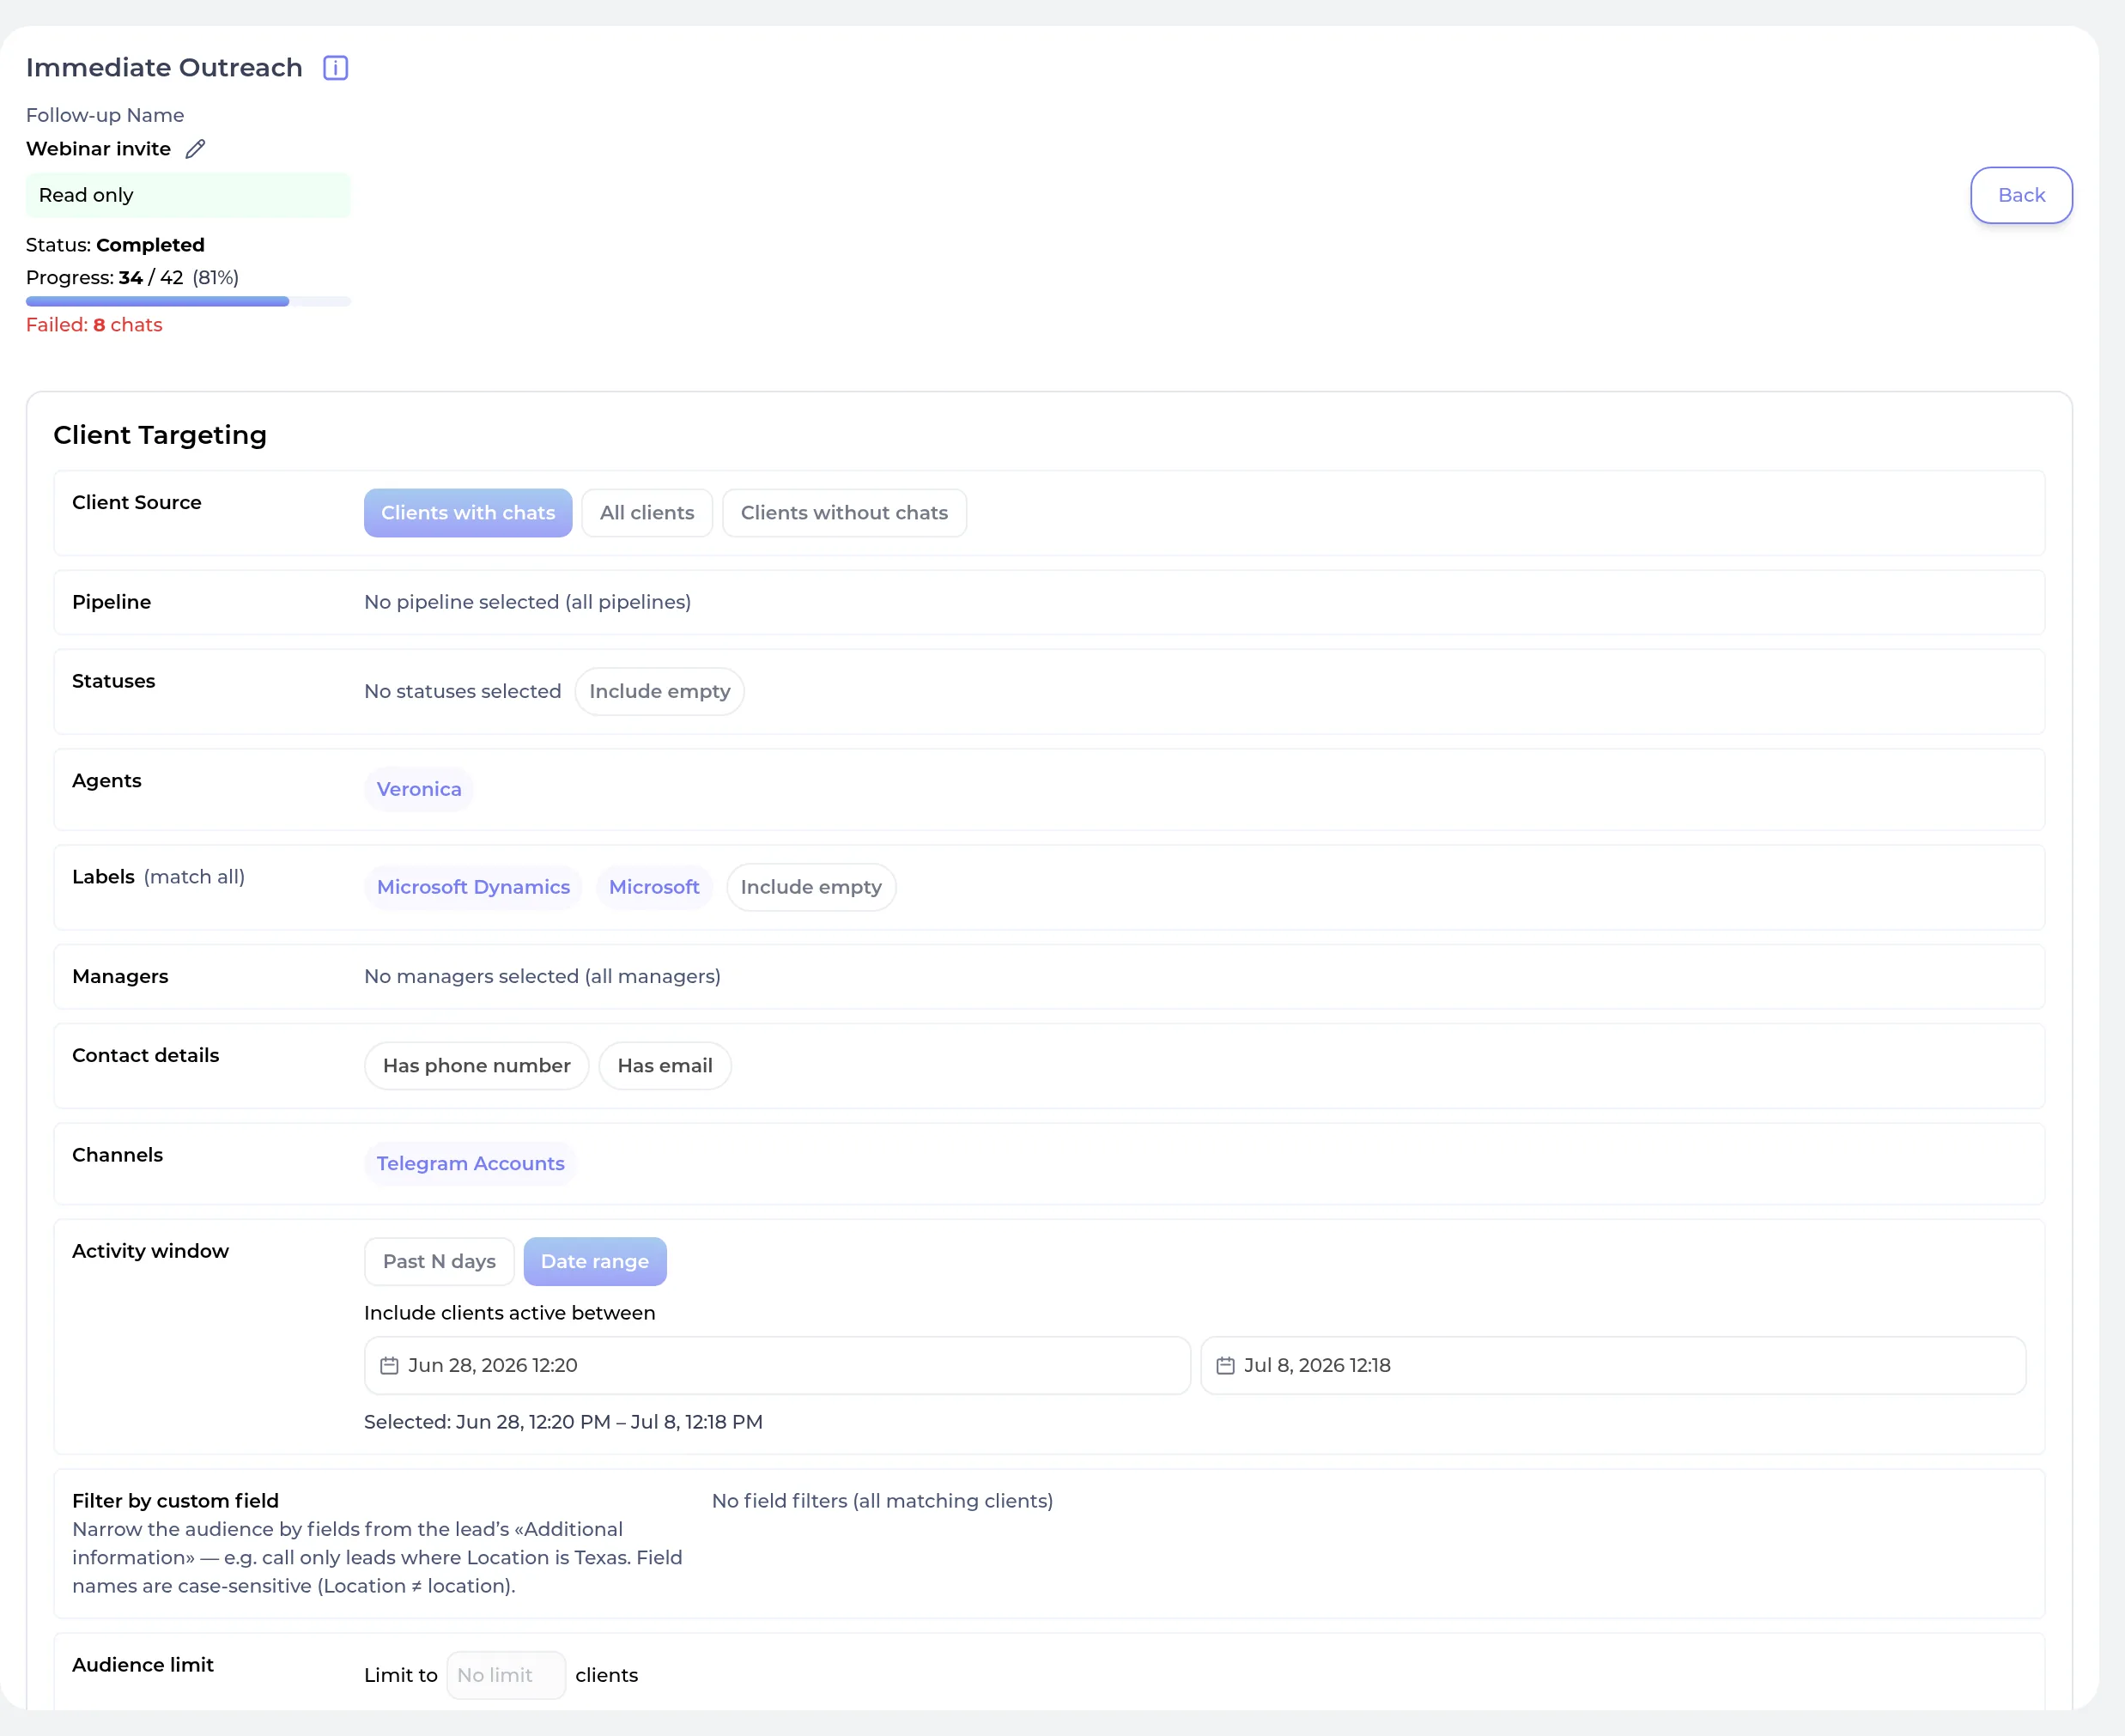
Task: Open the Jun 28, 2026 12:20 start date field
Action: 777,1366
